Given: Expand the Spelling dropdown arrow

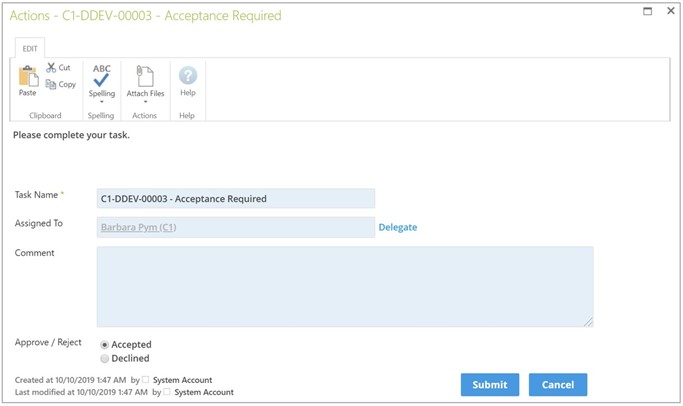Looking at the screenshot, I should [102, 102].
